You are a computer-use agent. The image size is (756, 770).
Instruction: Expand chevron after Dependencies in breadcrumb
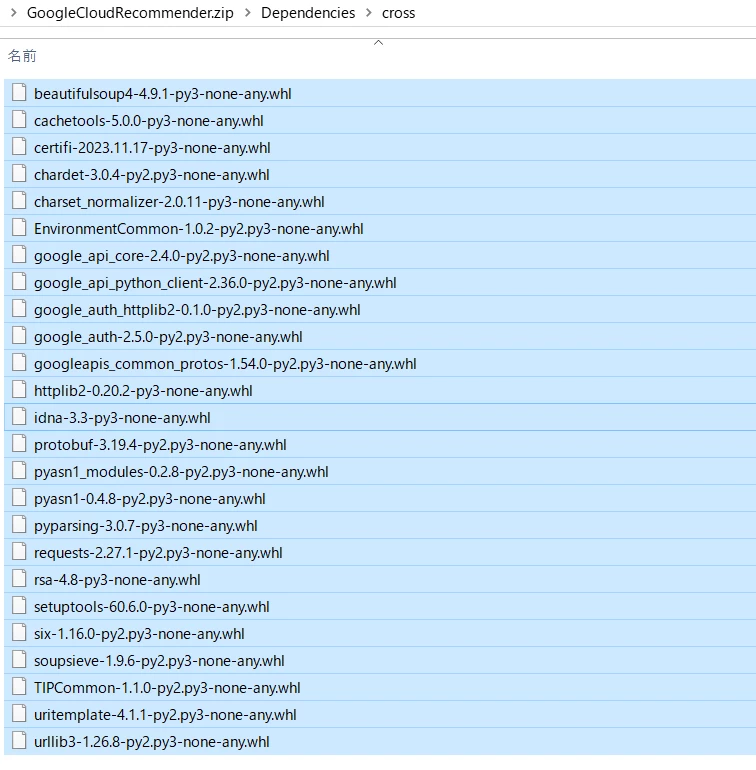[x=368, y=13]
